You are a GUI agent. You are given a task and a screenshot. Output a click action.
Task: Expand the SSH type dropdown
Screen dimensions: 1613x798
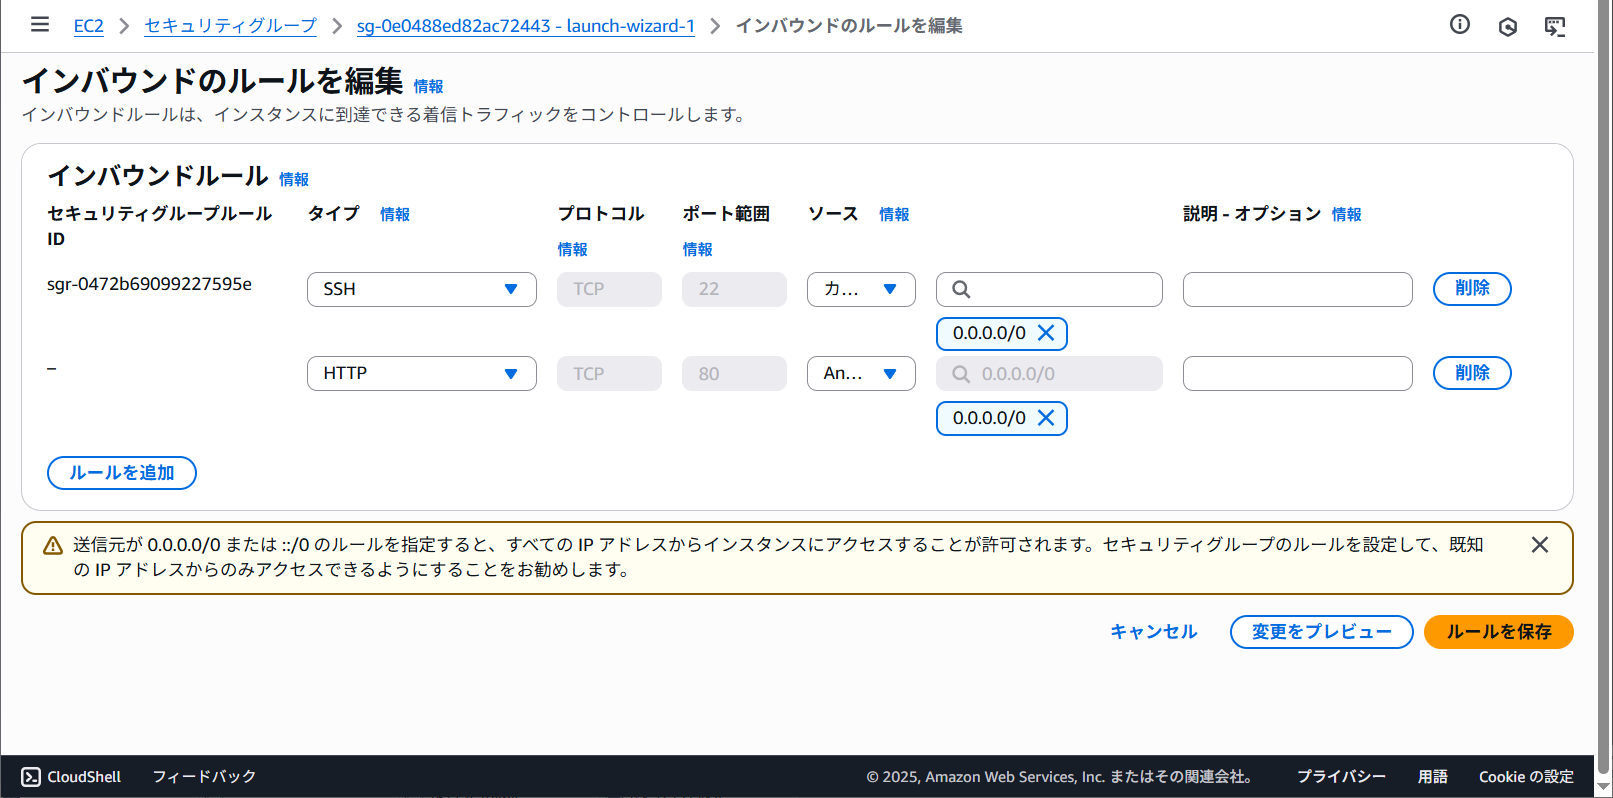point(421,289)
